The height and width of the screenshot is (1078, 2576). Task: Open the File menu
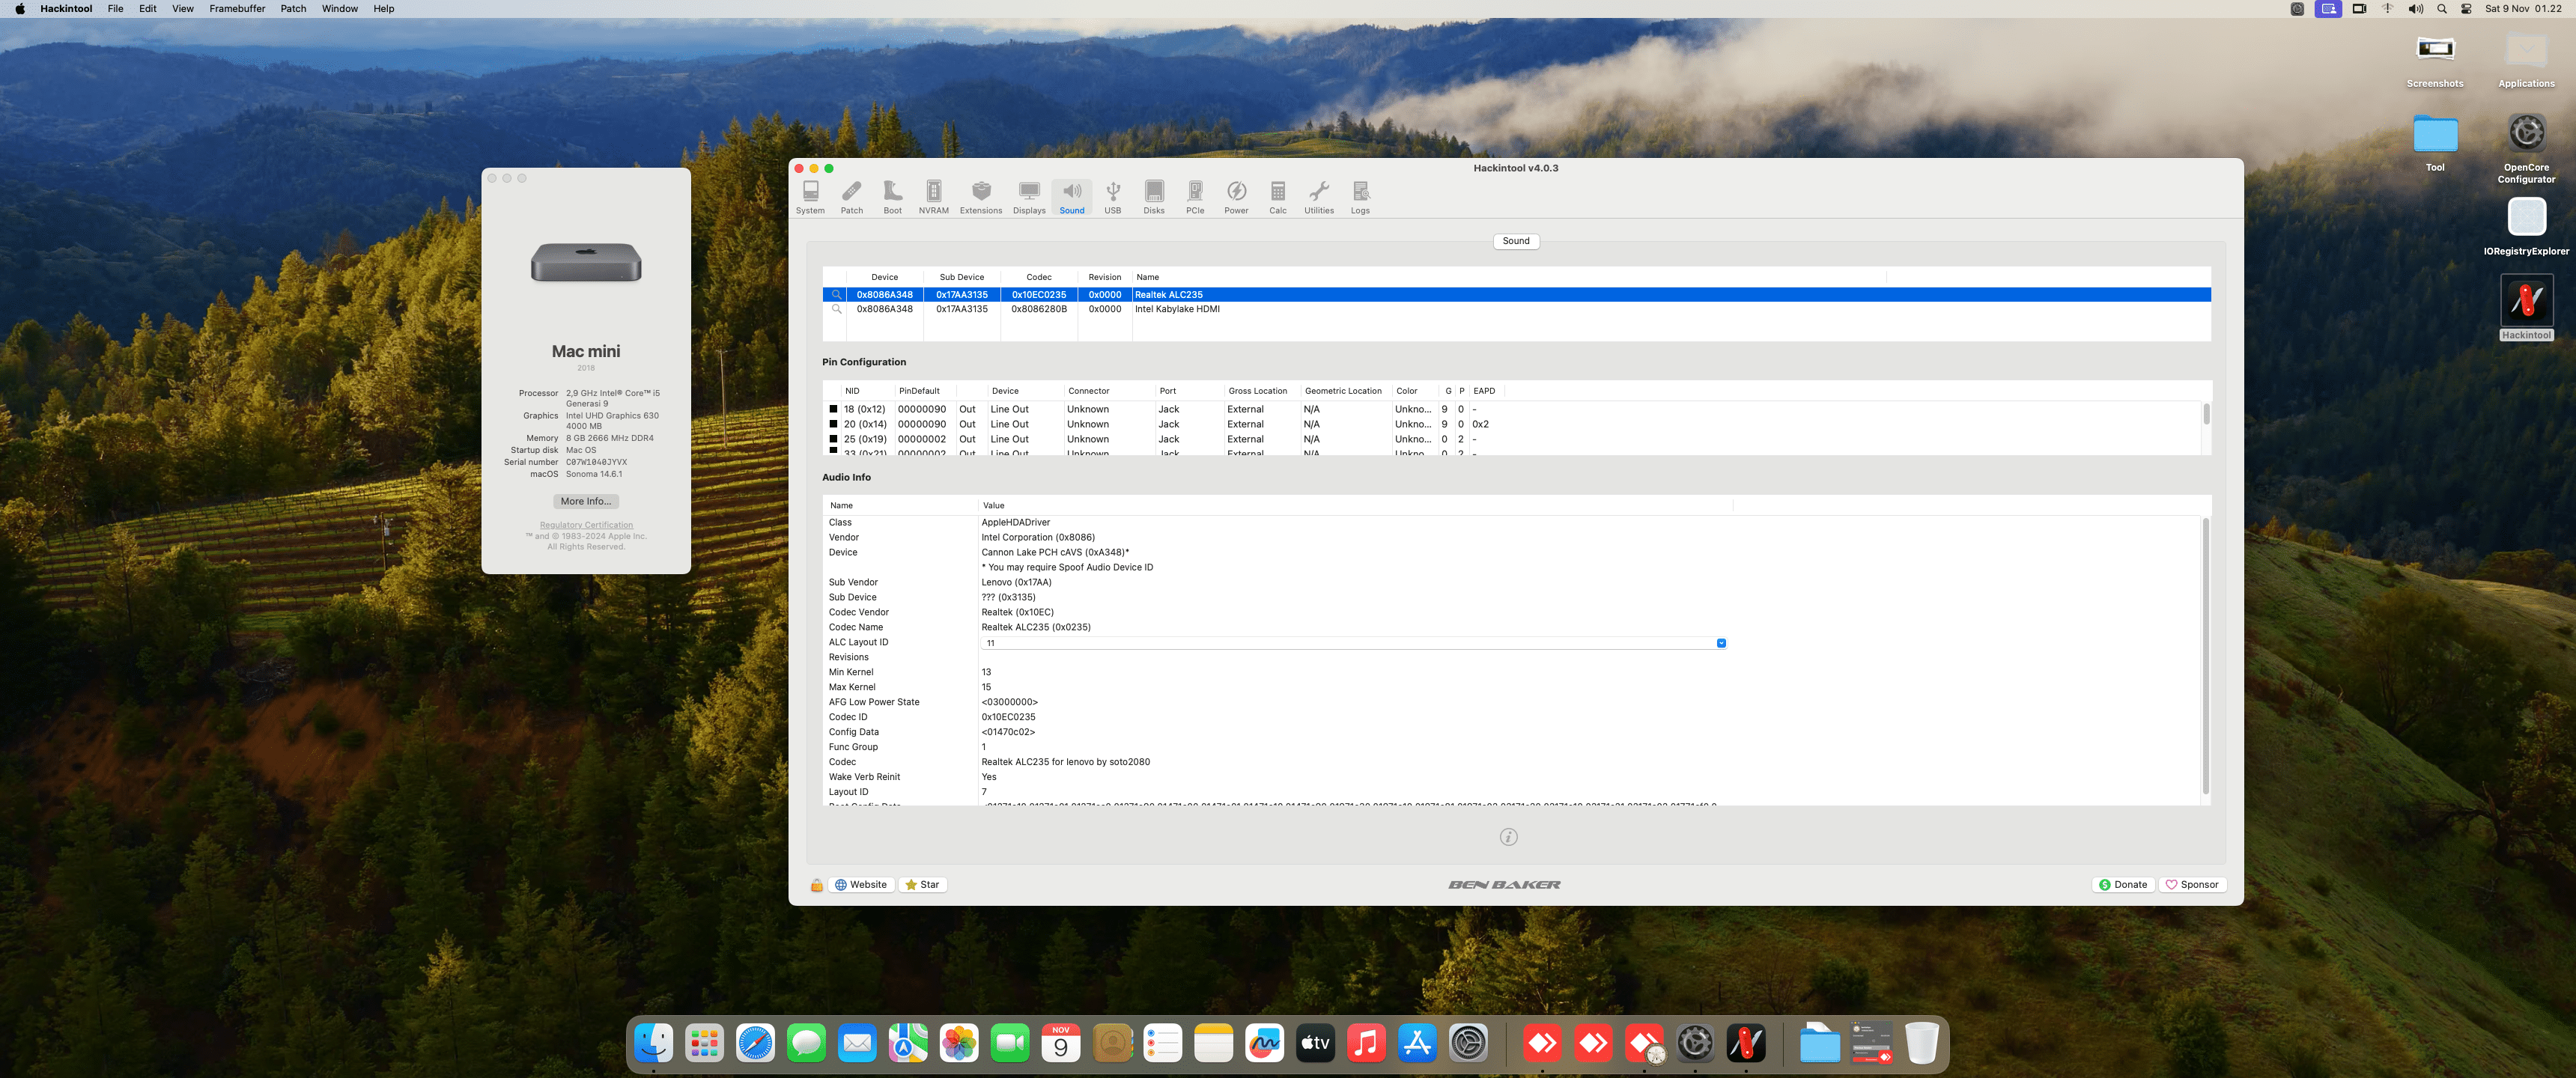point(116,9)
